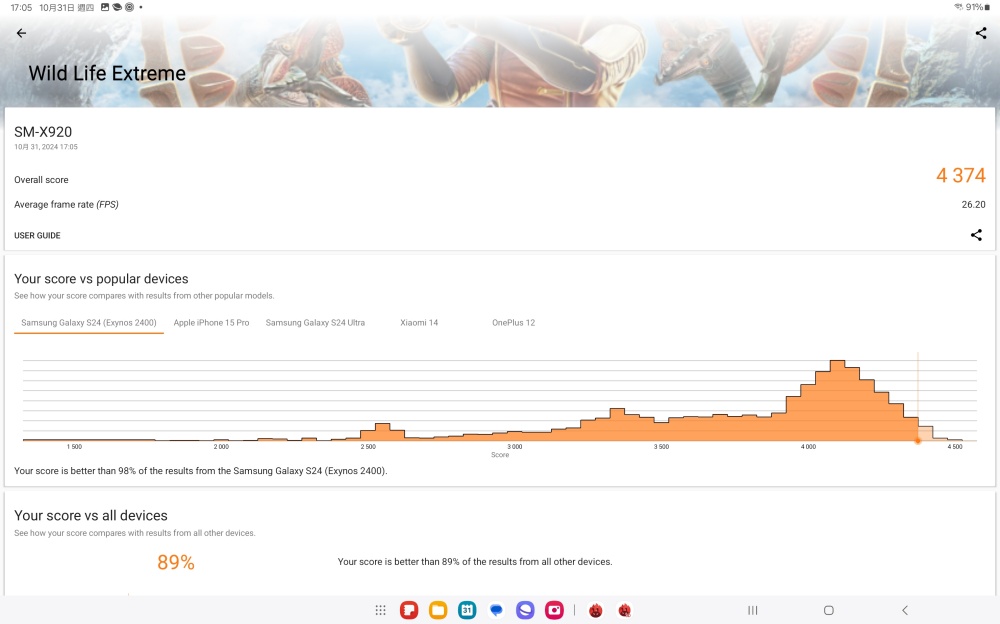This screenshot has width=1000, height=624.
Task: Launch the pink Camera app
Action: (554, 611)
